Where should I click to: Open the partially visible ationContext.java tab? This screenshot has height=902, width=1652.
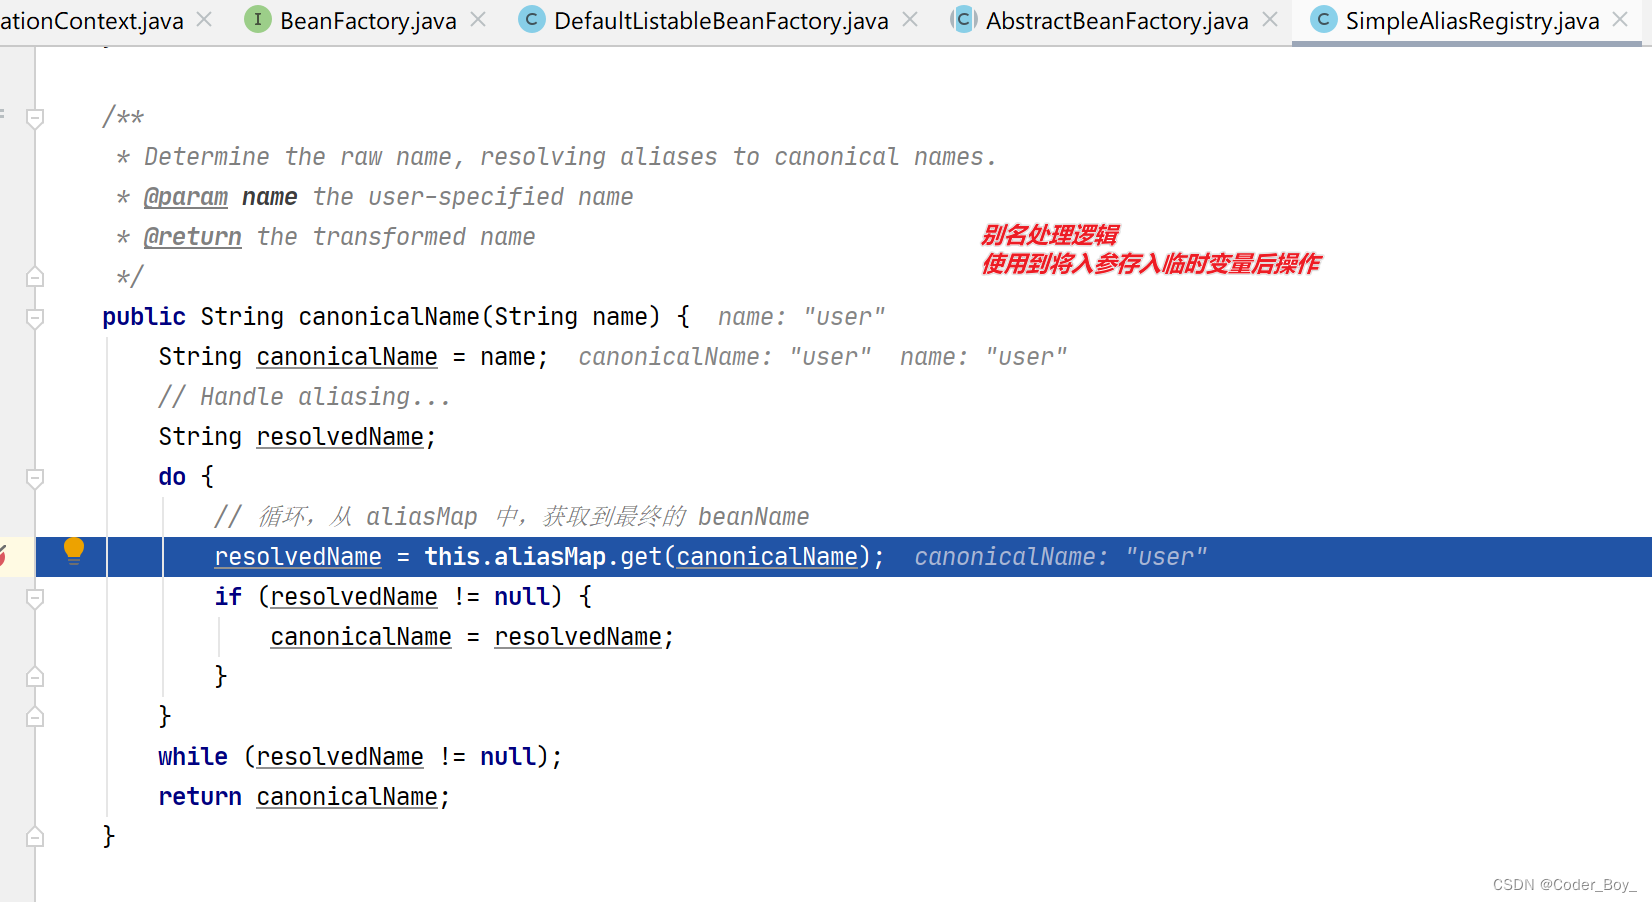(92, 20)
